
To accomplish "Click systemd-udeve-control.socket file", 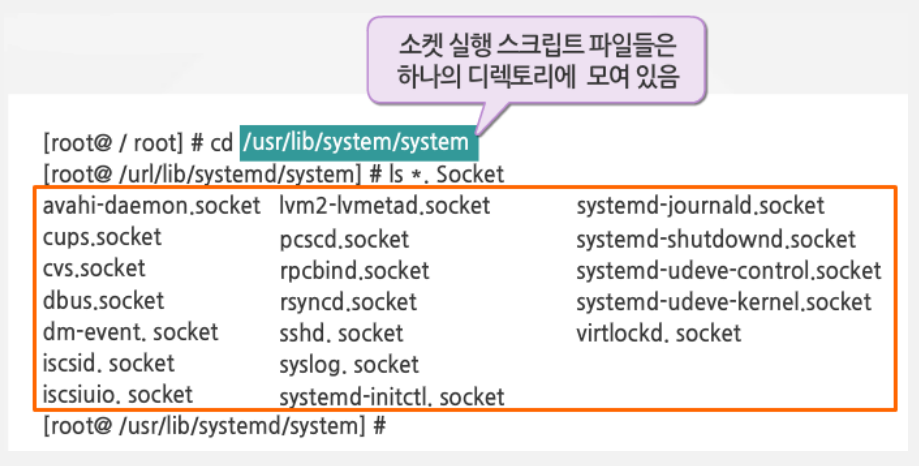I will pos(729,271).
